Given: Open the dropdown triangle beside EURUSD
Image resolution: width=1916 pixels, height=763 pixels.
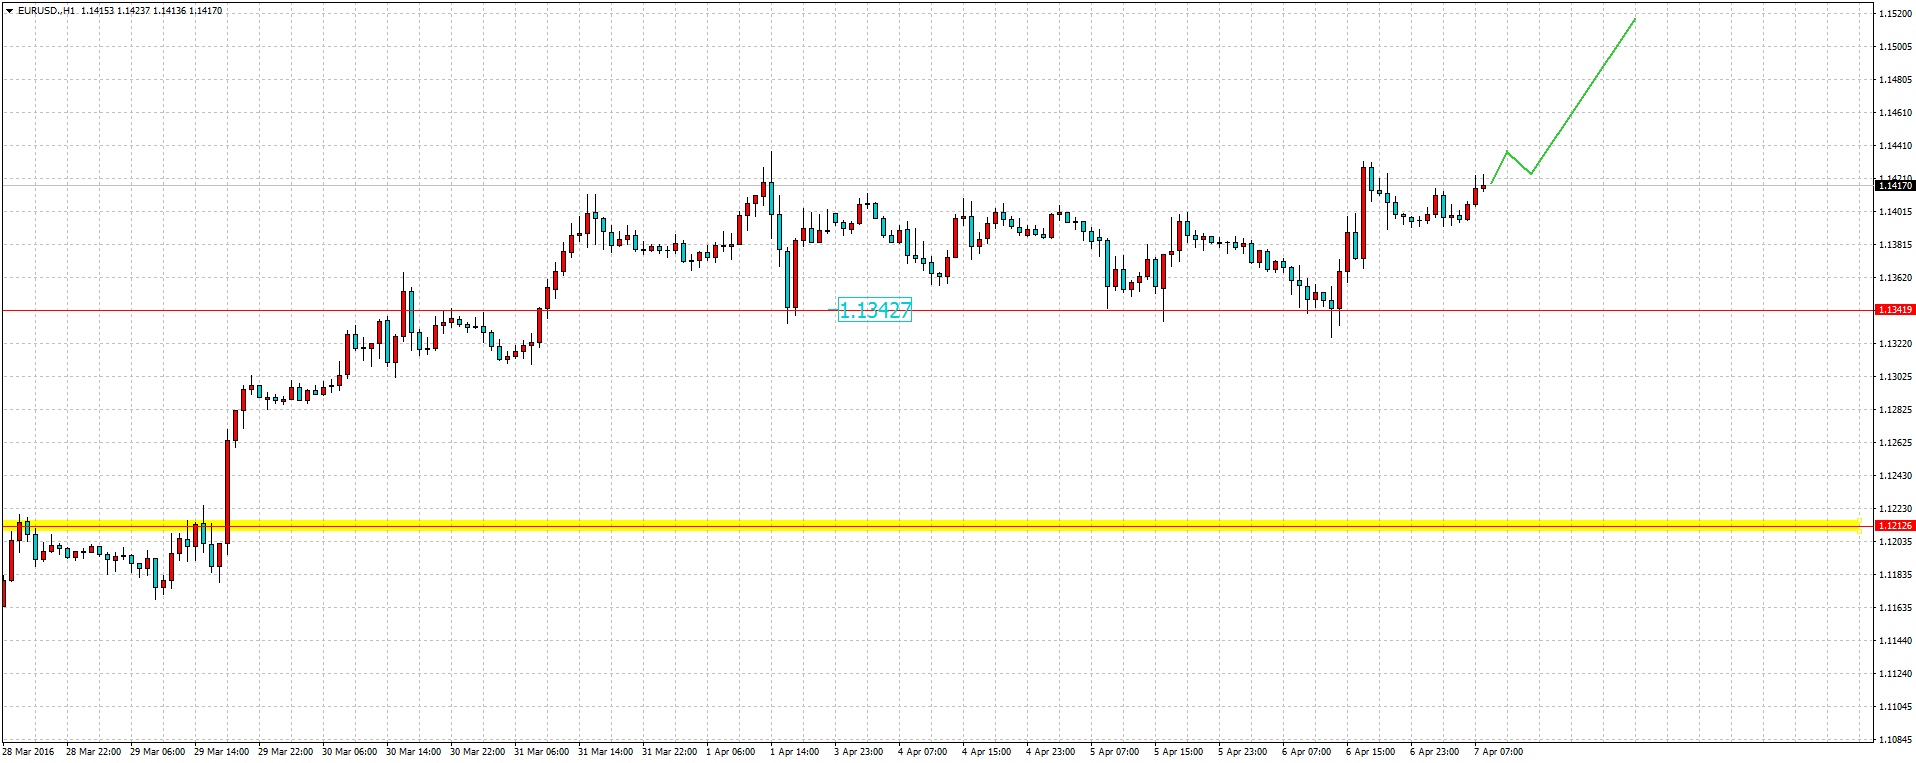Looking at the screenshot, I should click(x=9, y=11).
